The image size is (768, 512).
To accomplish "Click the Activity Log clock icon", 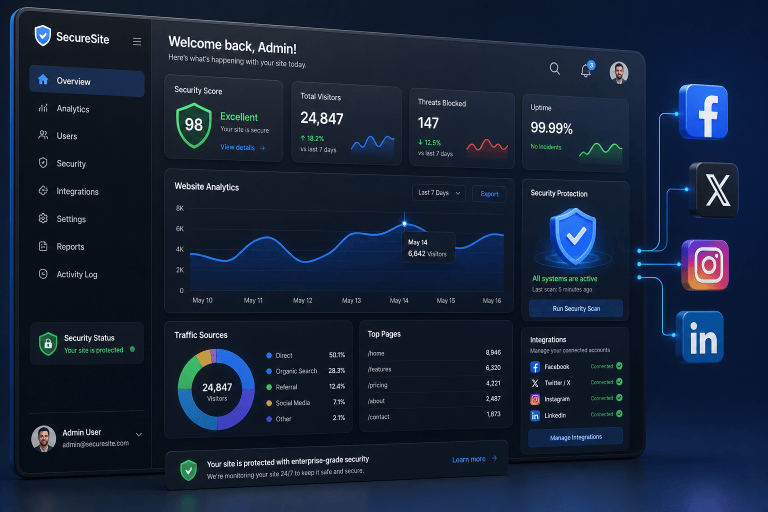I will coord(43,274).
